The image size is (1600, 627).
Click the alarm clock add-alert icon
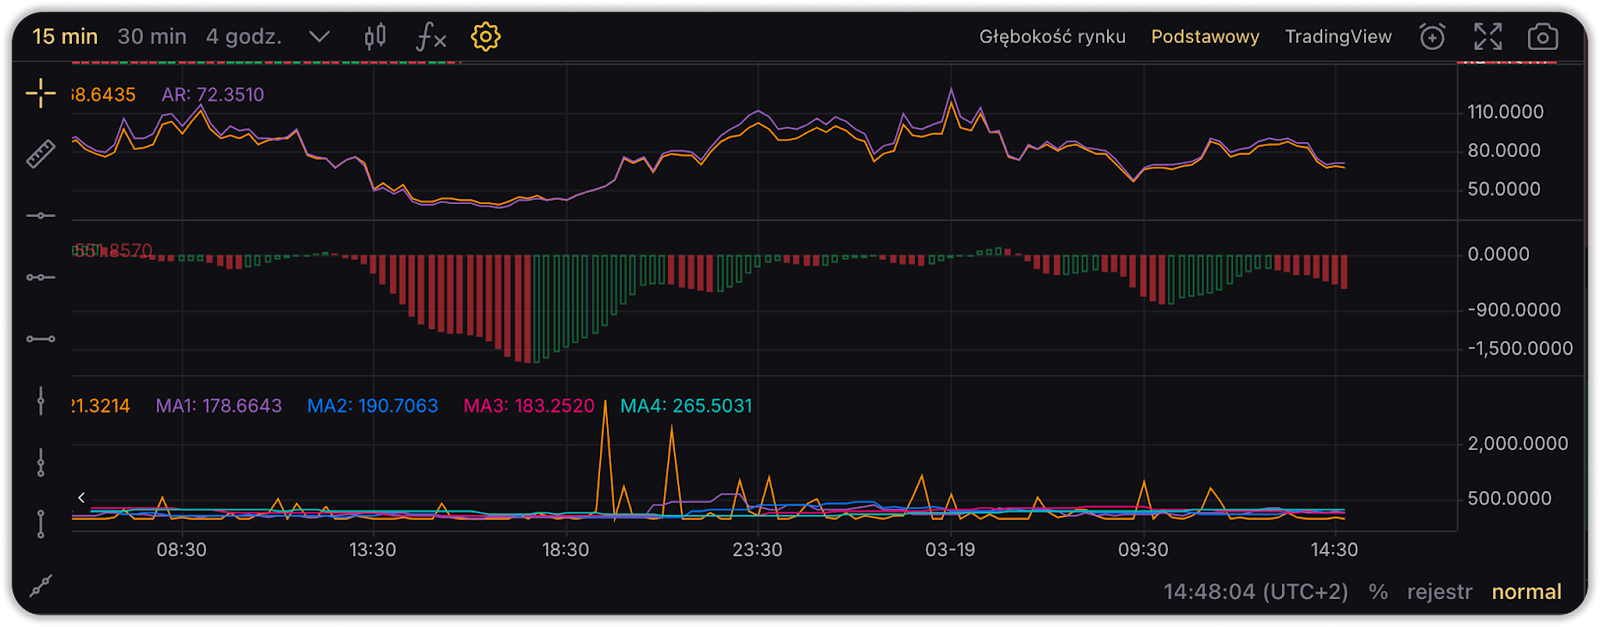click(x=1432, y=37)
